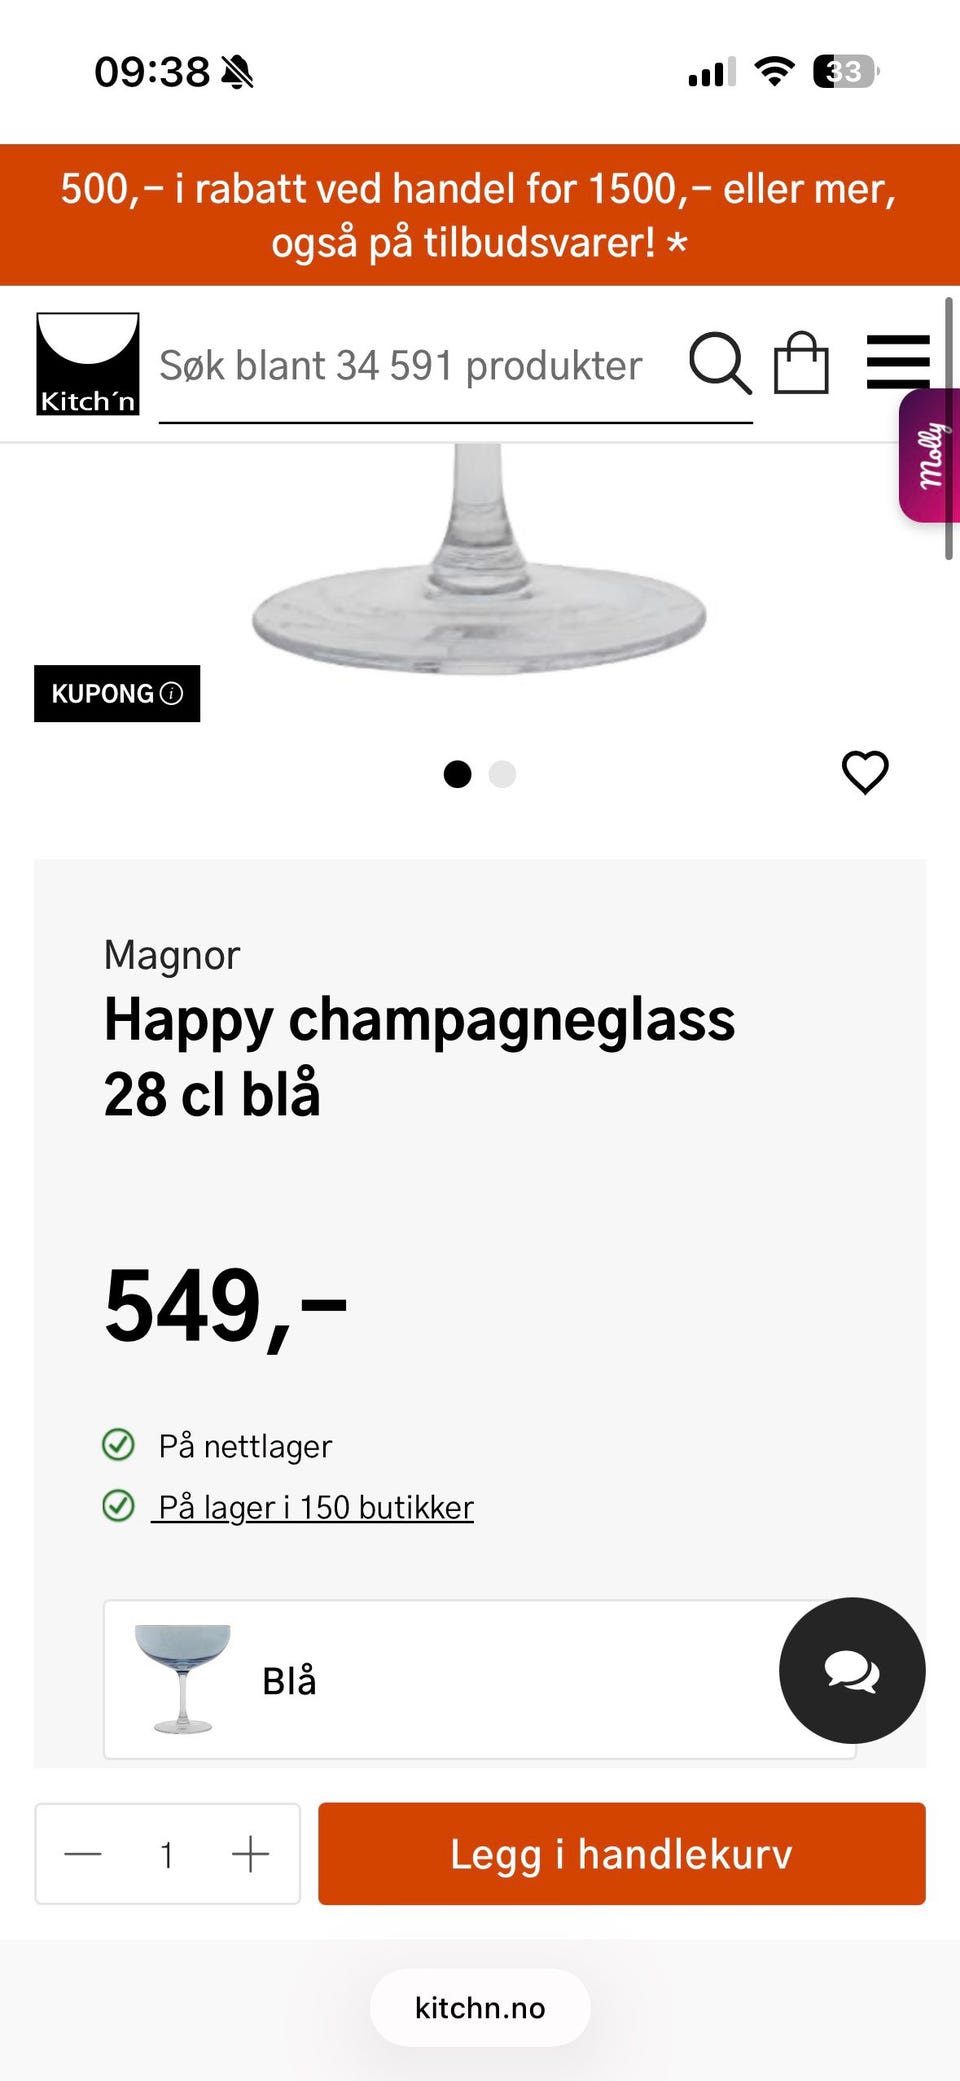This screenshot has width=960, height=2081.
Task: Open the shopping bag cart icon
Action: [x=801, y=362]
